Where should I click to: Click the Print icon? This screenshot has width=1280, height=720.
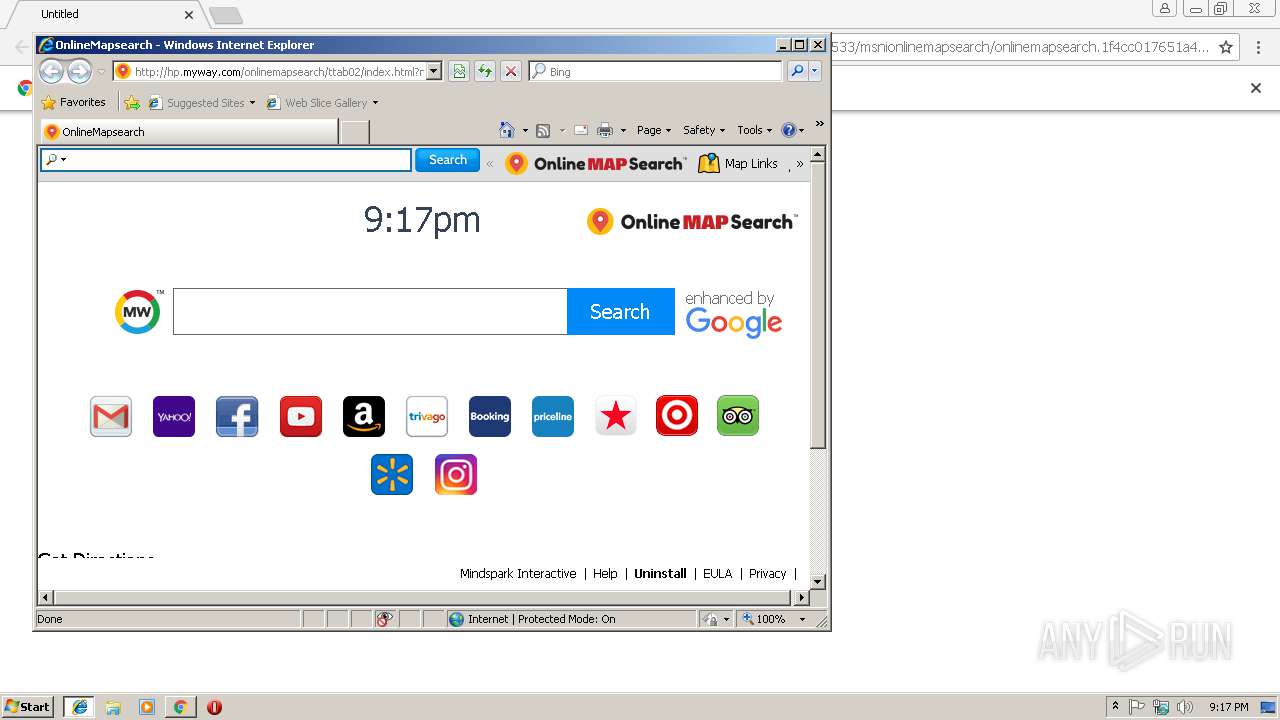tap(605, 130)
